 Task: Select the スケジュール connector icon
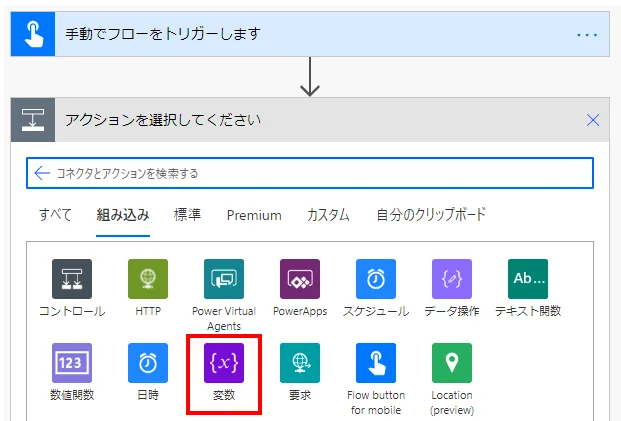(376, 279)
